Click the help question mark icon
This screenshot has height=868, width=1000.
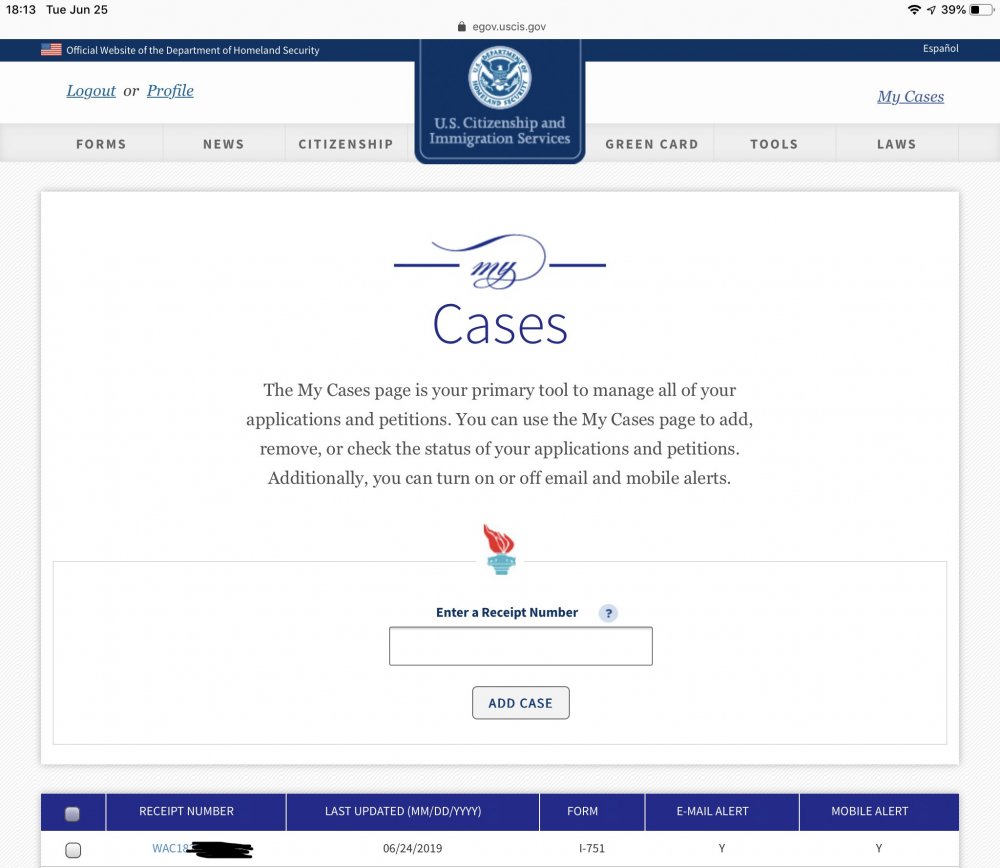pyautogui.click(x=608, y=613)
